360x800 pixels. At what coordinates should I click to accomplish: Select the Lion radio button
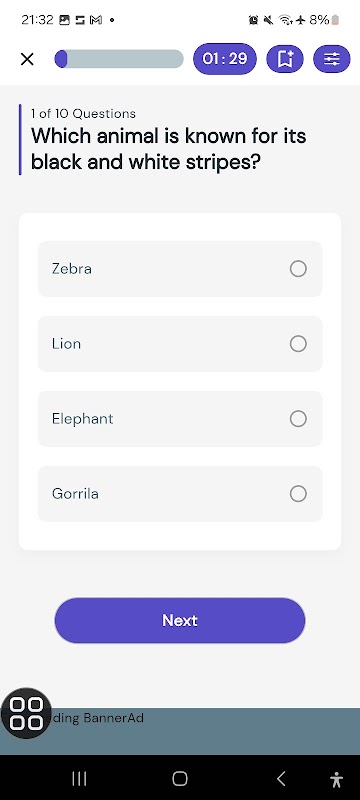[298, 344]
